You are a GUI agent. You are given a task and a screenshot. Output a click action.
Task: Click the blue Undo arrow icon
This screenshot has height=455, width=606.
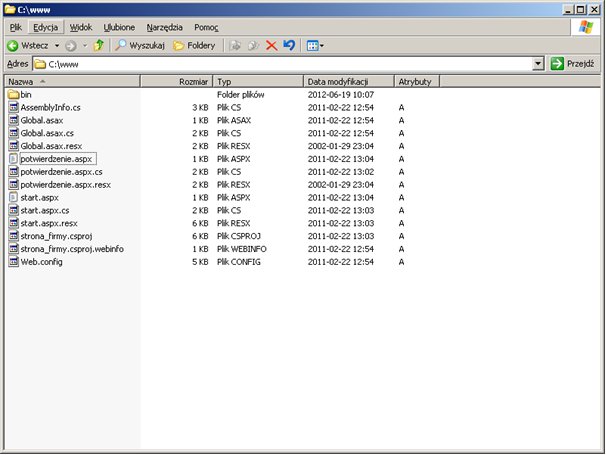pyautogui.click(x=289, y=45)
